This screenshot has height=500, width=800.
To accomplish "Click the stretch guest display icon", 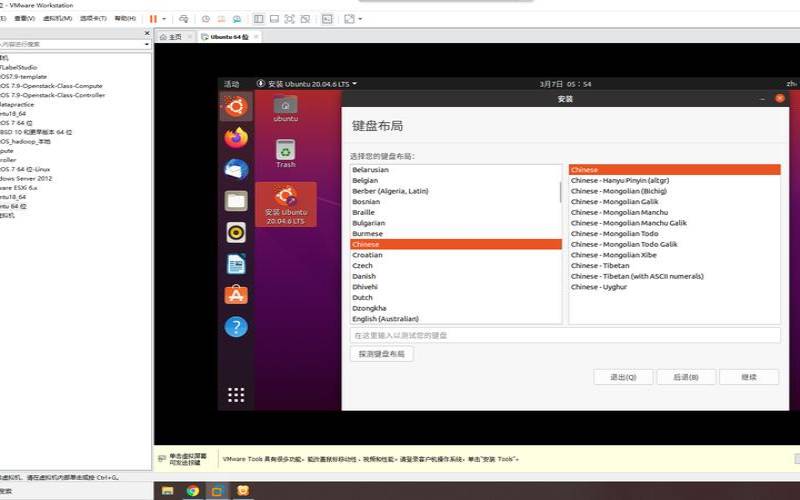I will tap(349, 19).
